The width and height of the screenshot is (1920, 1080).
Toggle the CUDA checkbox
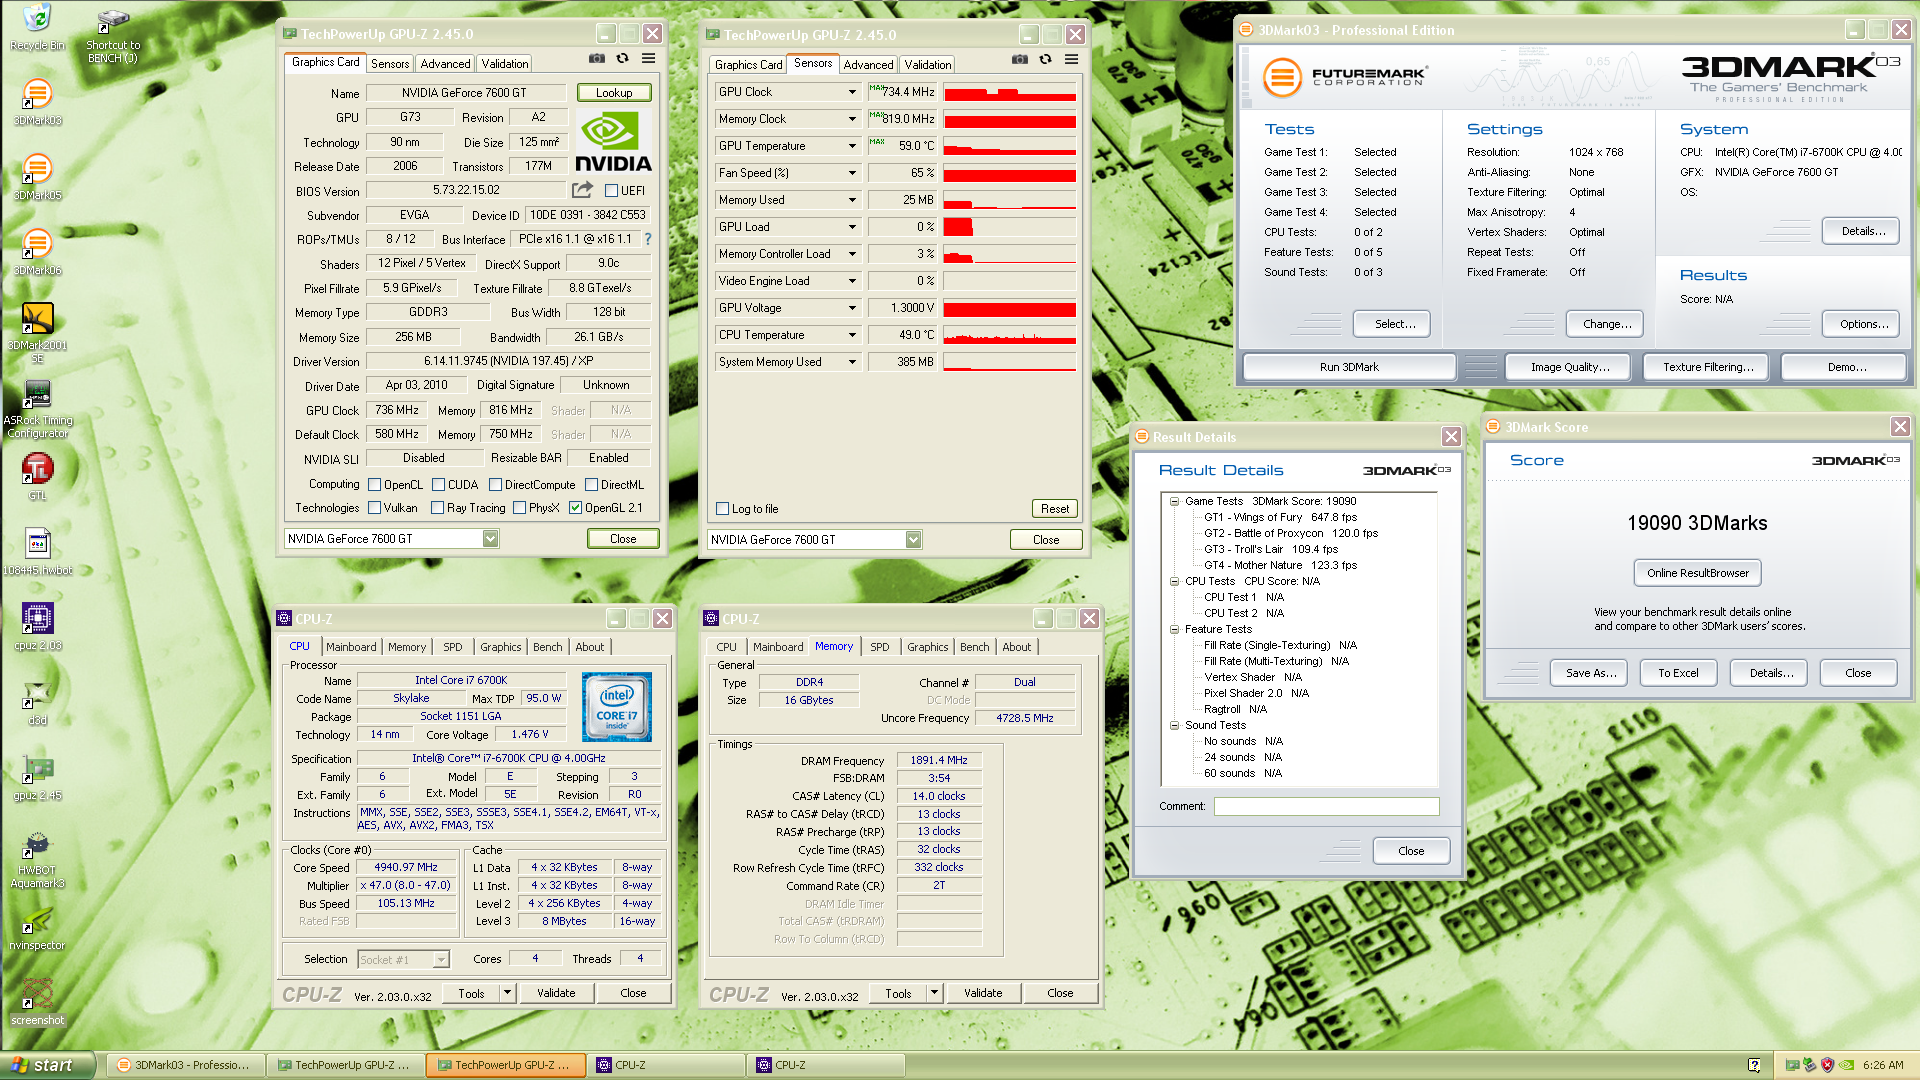[x=438, y=485]
